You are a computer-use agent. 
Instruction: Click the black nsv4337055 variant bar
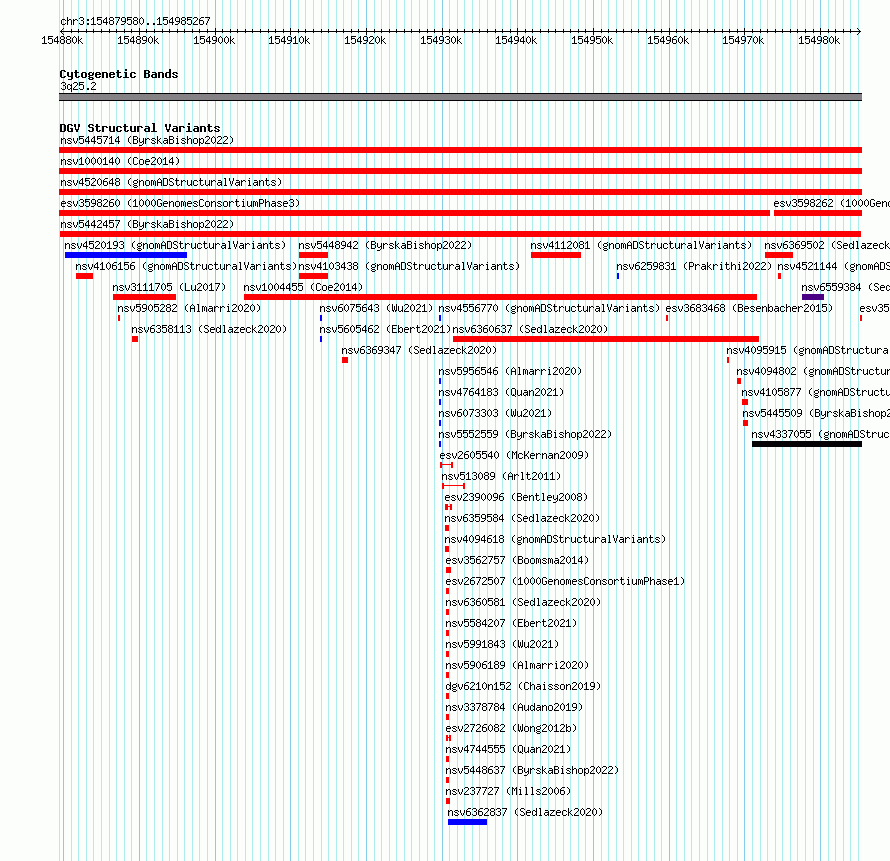pos(807,444)
